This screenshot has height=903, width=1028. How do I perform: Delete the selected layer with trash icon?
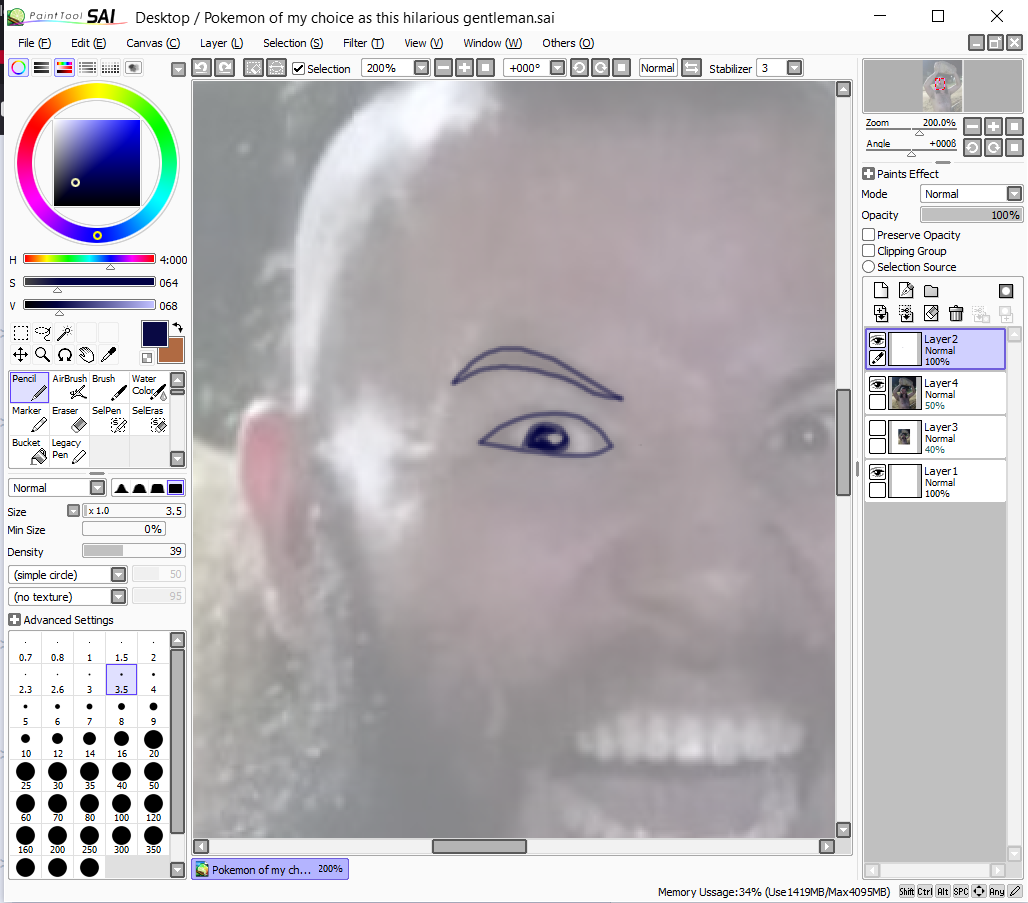[956, 313]
